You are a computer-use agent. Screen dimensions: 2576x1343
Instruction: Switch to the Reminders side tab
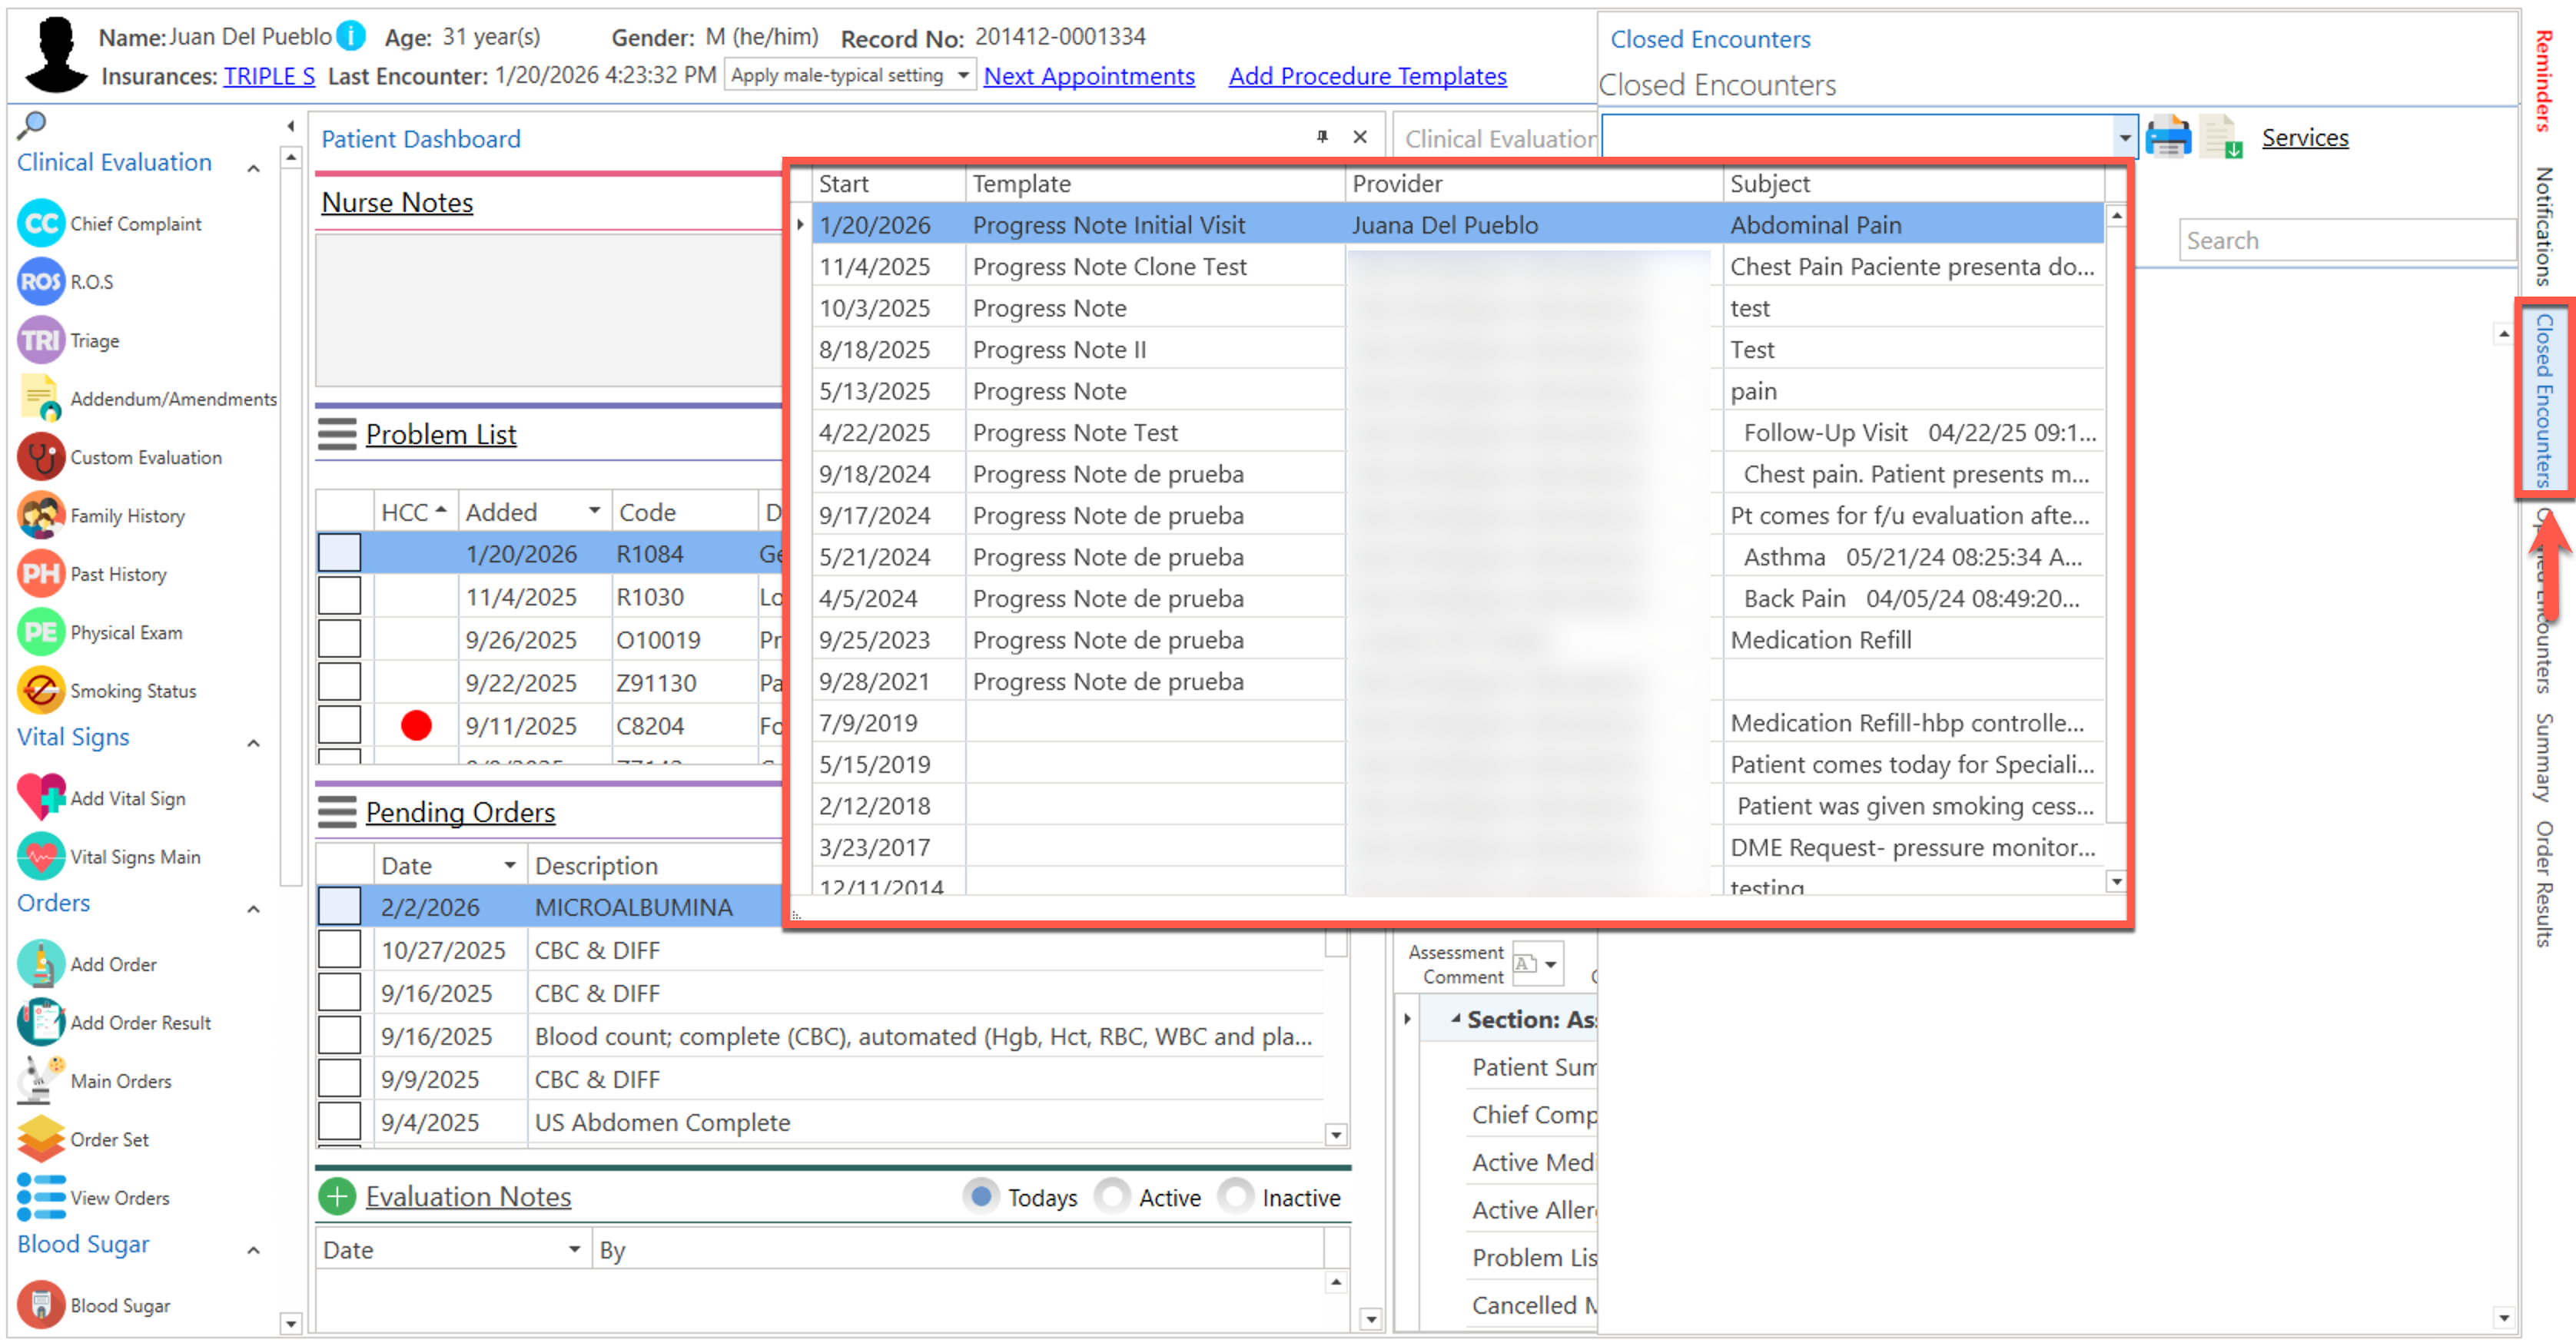pyautogui.click(x=2544, y=80)
